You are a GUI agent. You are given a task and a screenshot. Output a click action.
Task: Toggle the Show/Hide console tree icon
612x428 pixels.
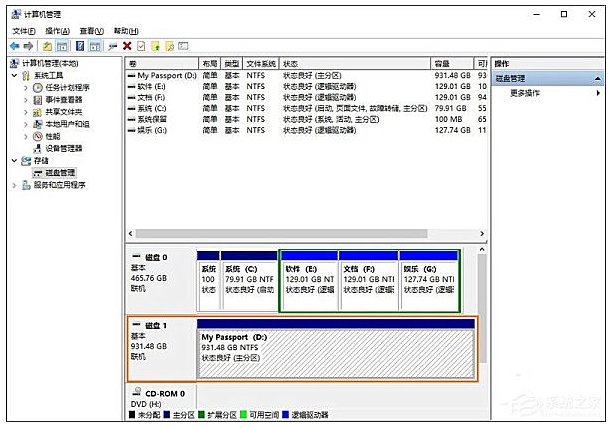pyautogui.click(x=62, y=46)
